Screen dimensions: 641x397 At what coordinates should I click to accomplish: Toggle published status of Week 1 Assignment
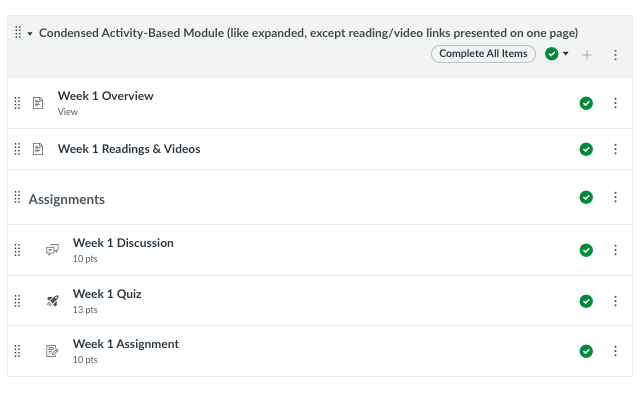[x=586, y=351]
